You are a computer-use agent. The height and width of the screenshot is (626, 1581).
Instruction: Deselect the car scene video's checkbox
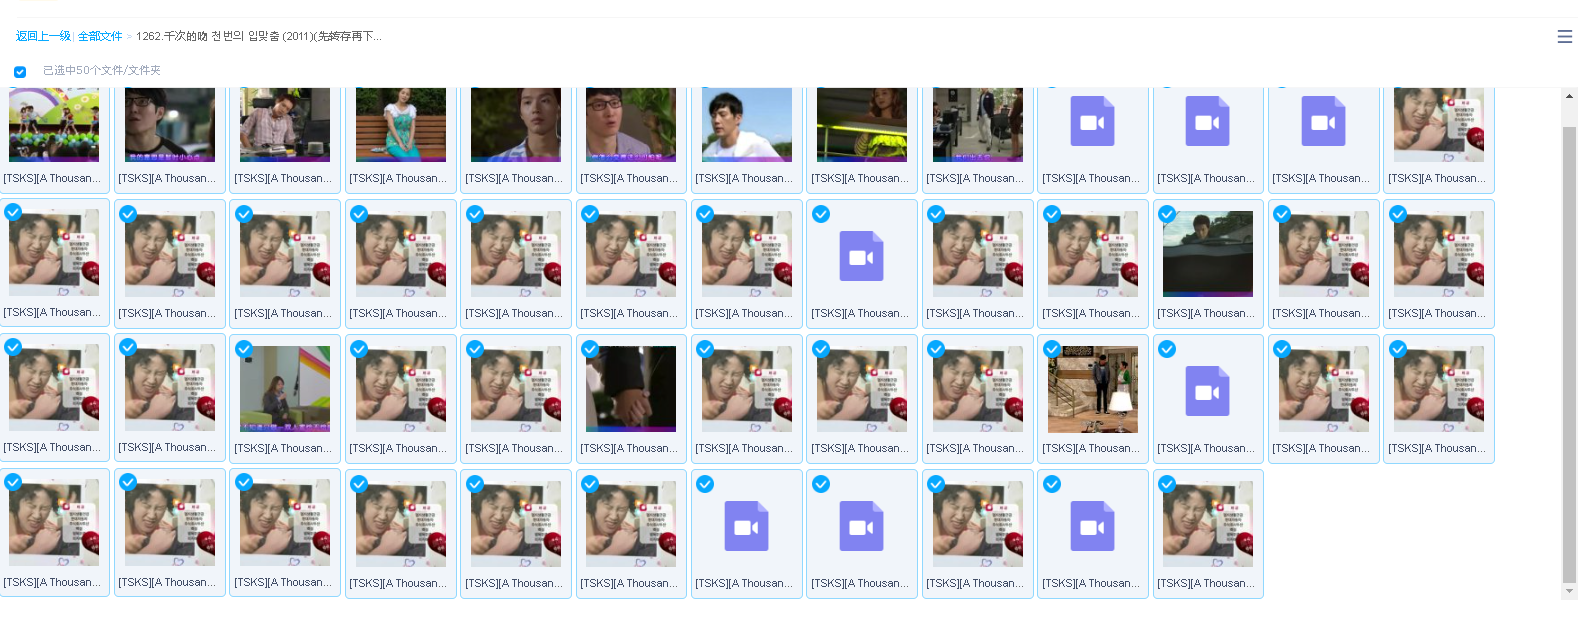pyautogui.click(x=1167, y=214)
